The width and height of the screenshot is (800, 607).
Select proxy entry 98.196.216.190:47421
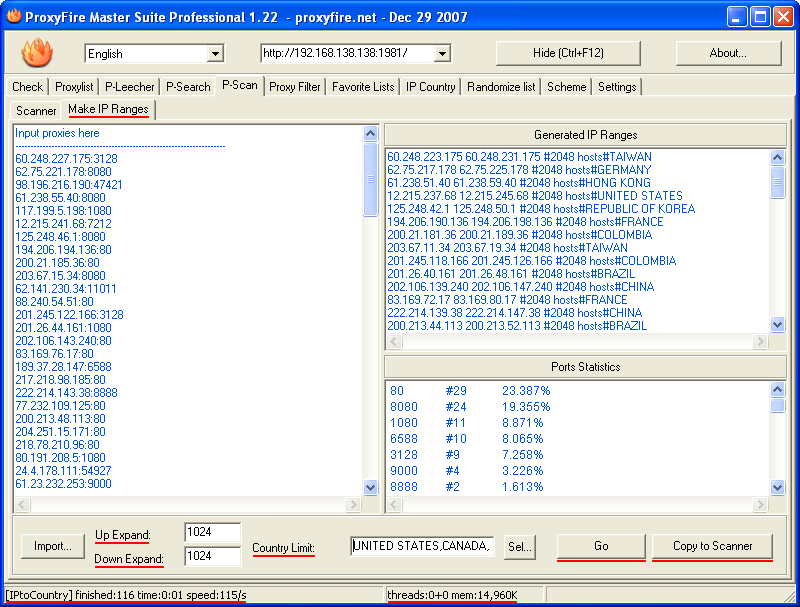(x=69, y=185)
